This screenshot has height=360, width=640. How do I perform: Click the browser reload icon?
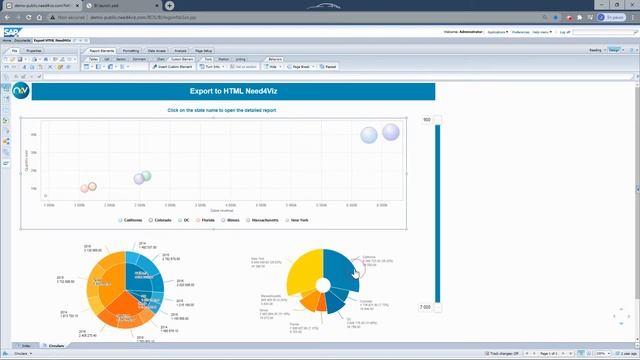(29, 18)
